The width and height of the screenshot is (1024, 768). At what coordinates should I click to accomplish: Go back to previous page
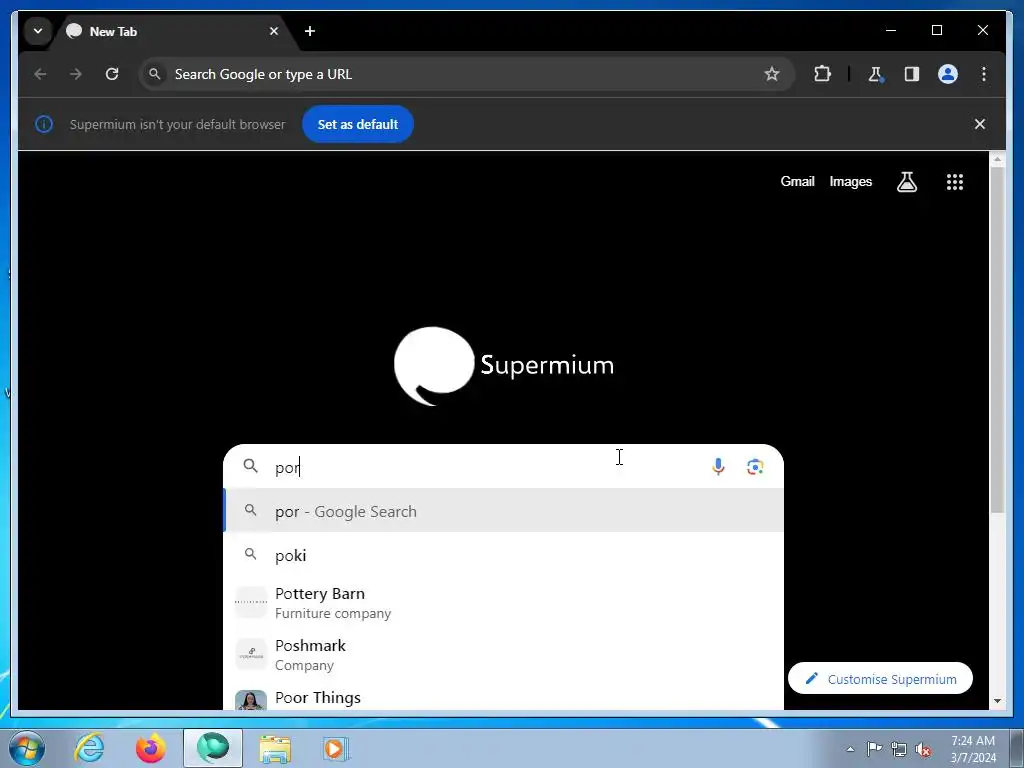pyautogui.click(x=40, y=74)
